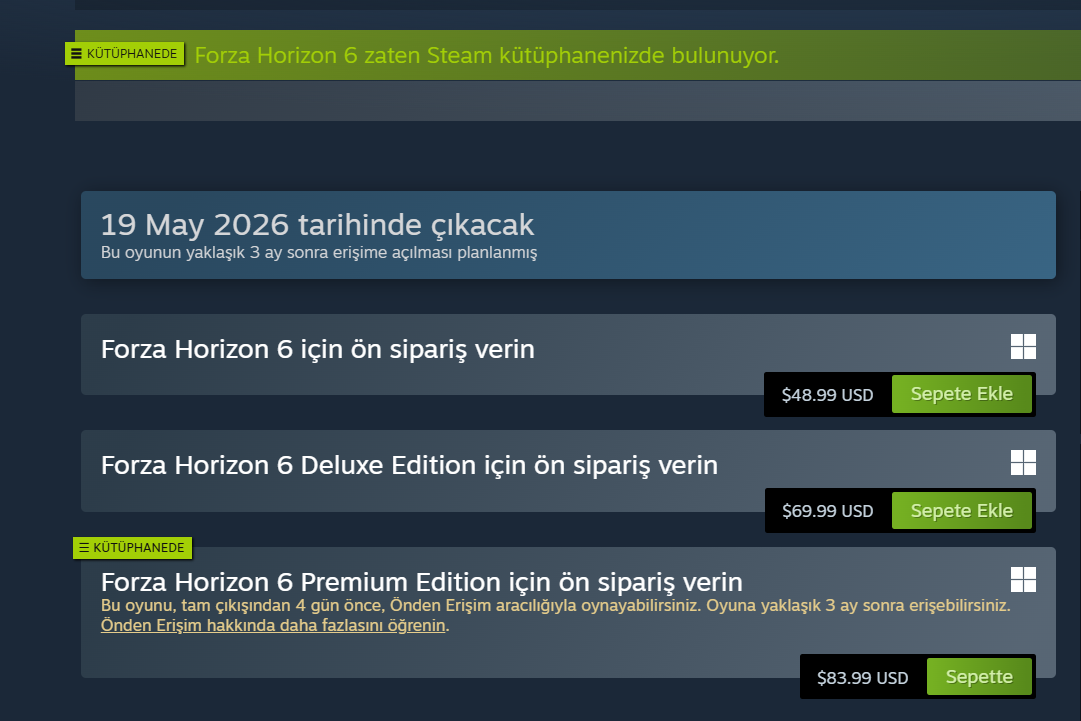This screenshot has width=1081, height=721.
Task: Click KÜTÜPHANEDE badge beside the green banner
Action: [124, 53]
